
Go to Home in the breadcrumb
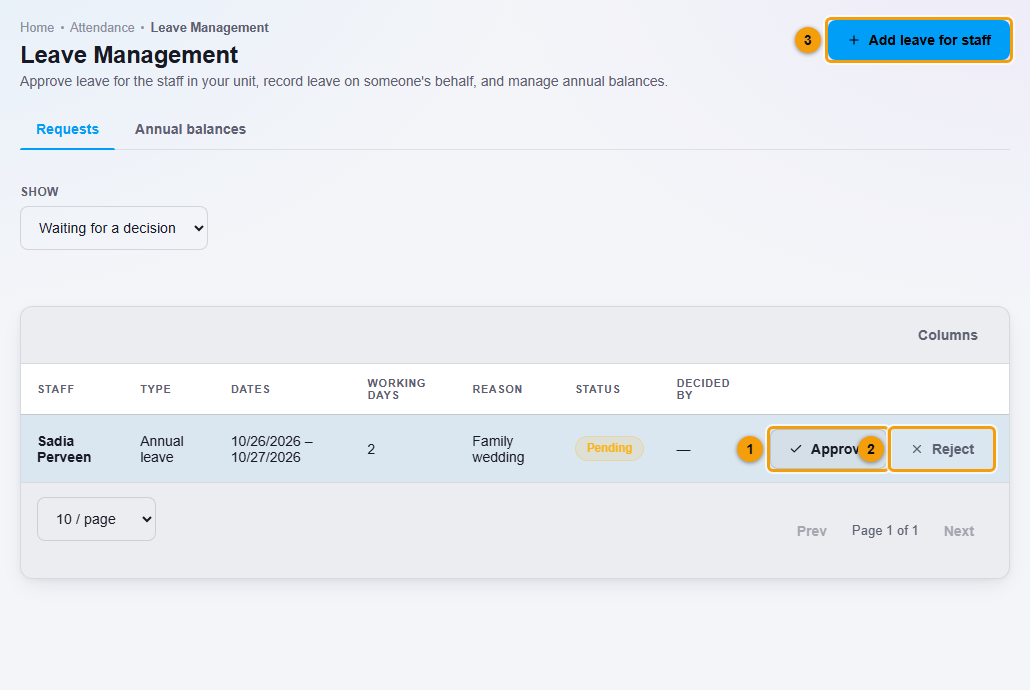(x=37, y=28)
